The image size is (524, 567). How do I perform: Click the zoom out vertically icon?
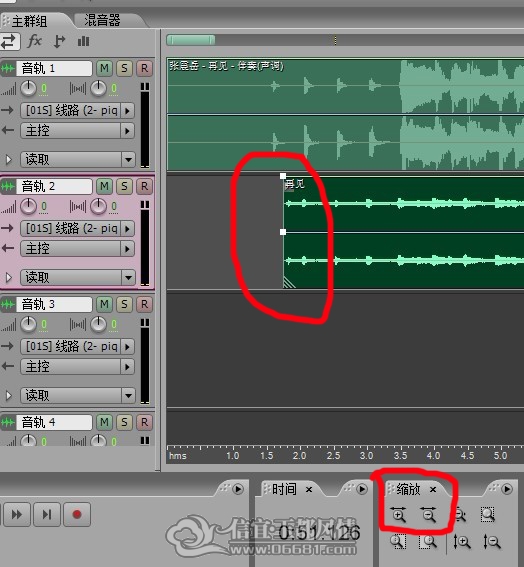click(492, 542)
